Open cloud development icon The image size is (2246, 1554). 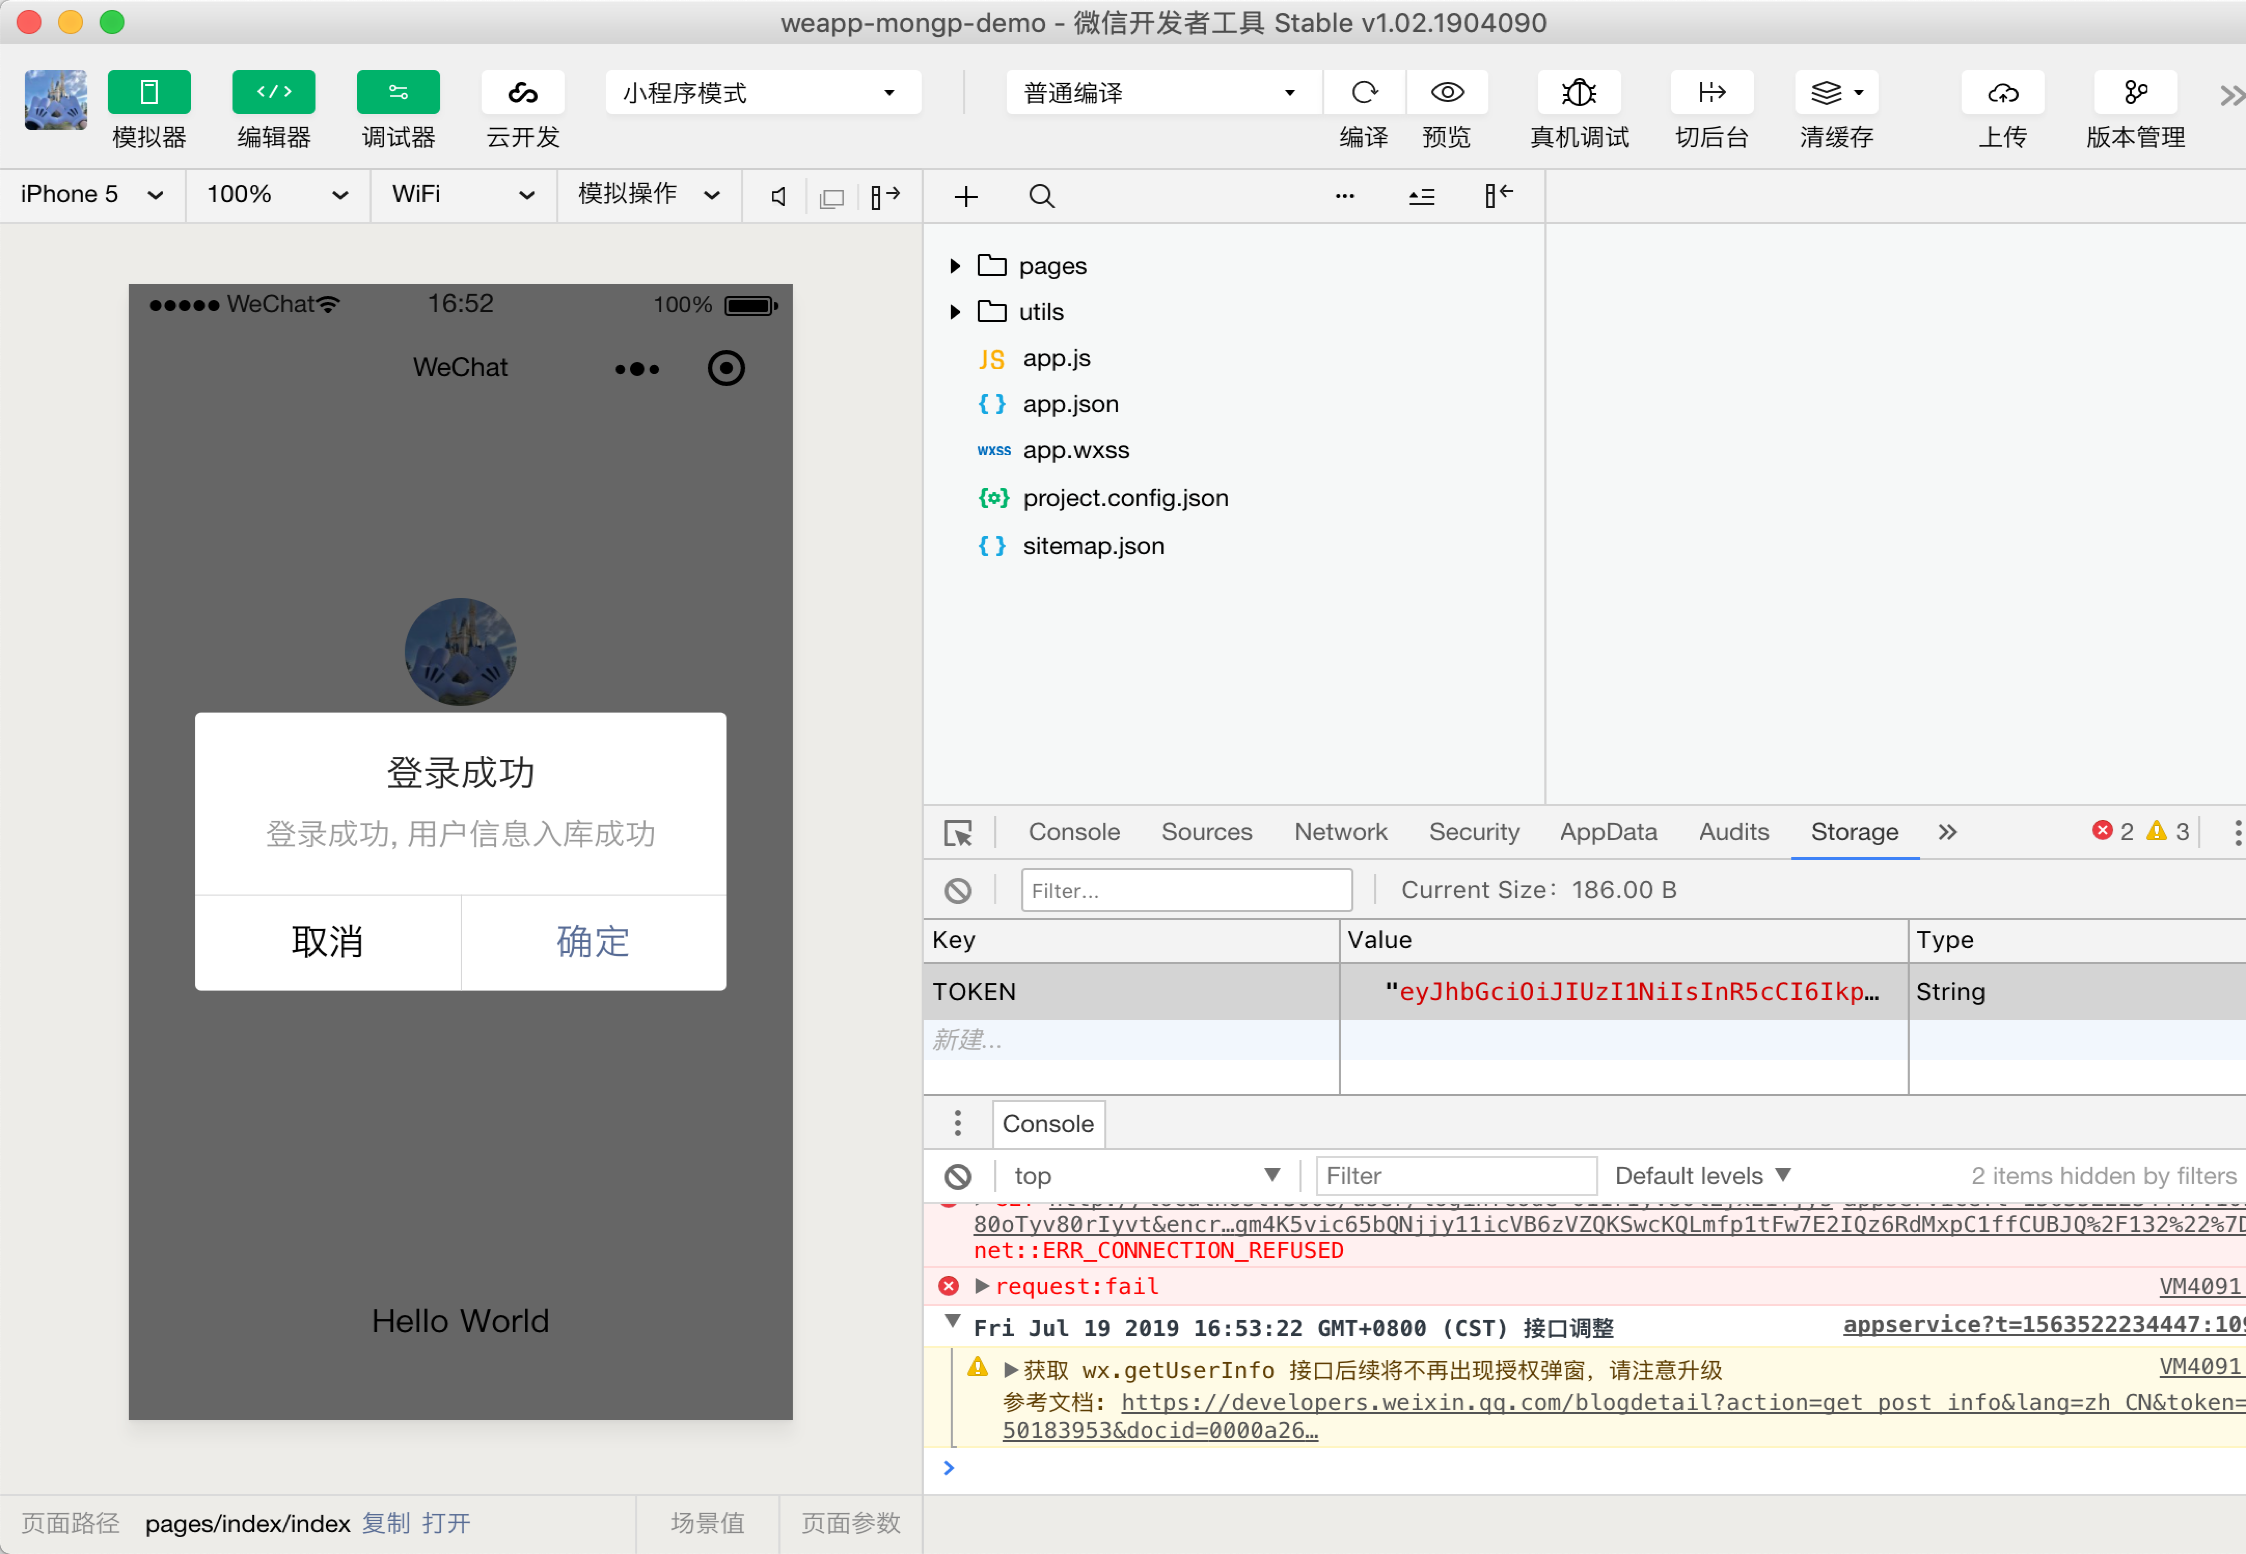pyautogui.click(x=522, y=93)
